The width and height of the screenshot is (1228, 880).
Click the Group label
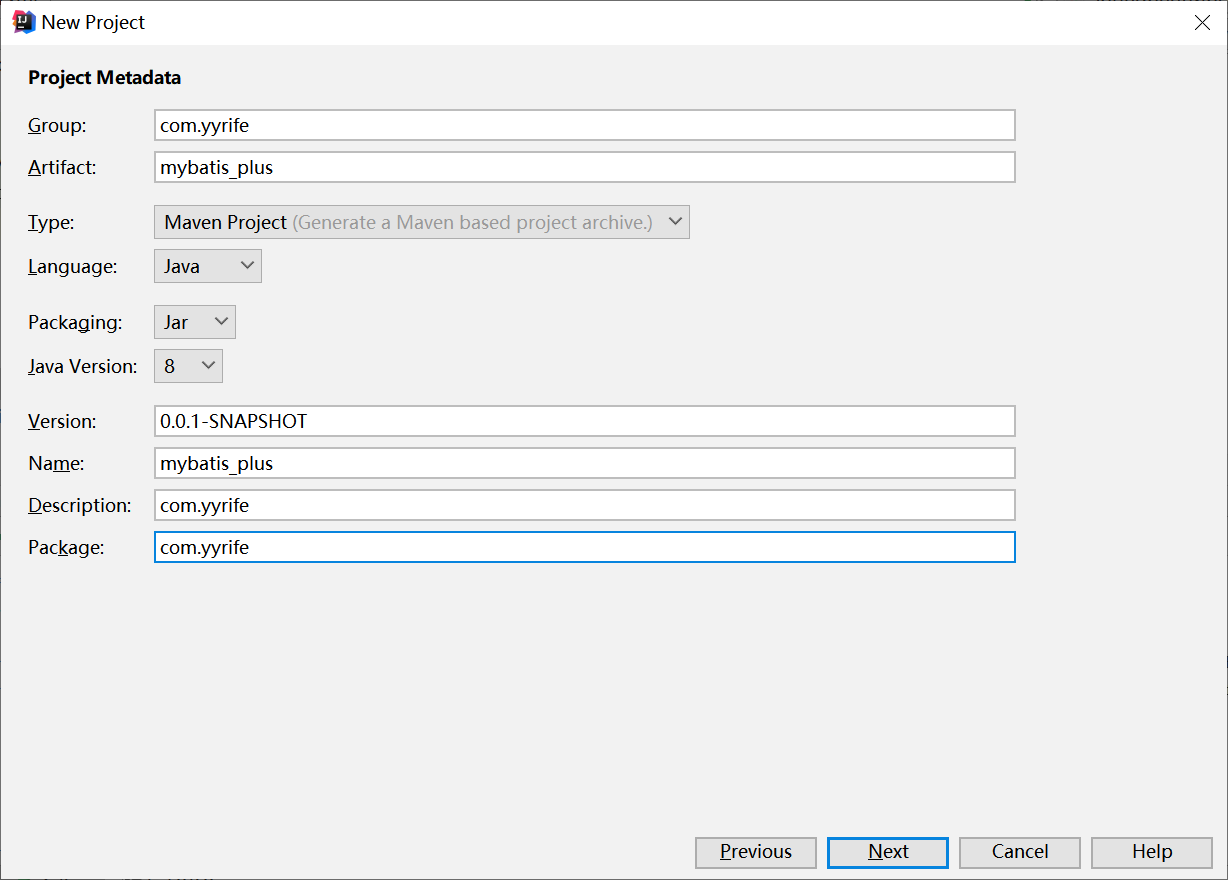coord(57,125)
